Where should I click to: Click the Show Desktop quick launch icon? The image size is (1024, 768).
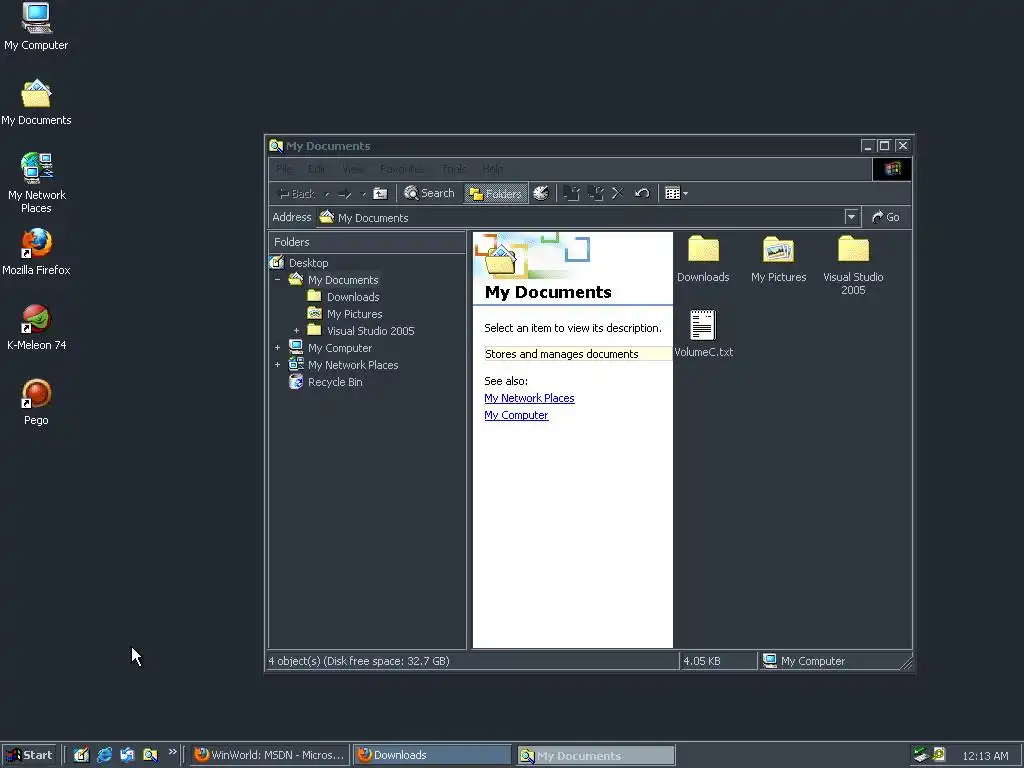81,755
